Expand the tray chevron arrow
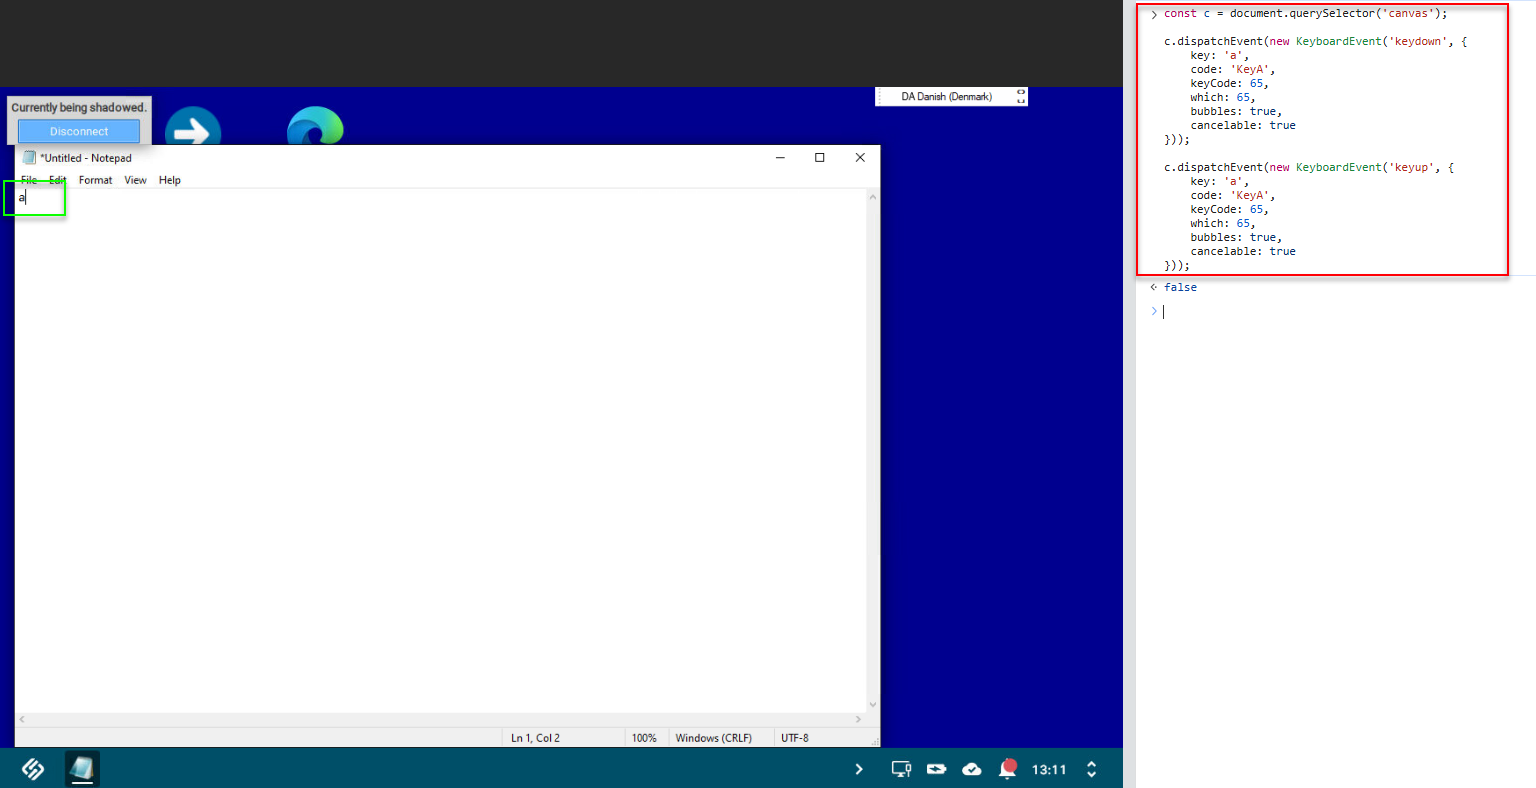The image size is (1536, 788). coord(859,769)
